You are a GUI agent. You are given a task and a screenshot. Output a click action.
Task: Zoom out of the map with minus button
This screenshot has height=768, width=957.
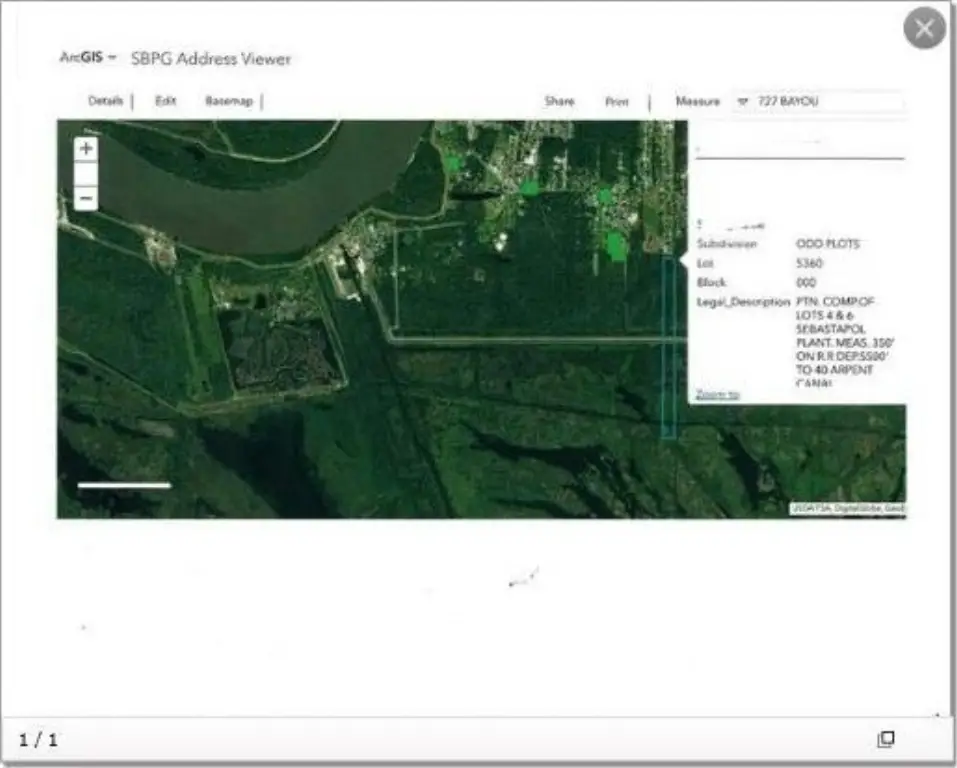coord(87,199)
